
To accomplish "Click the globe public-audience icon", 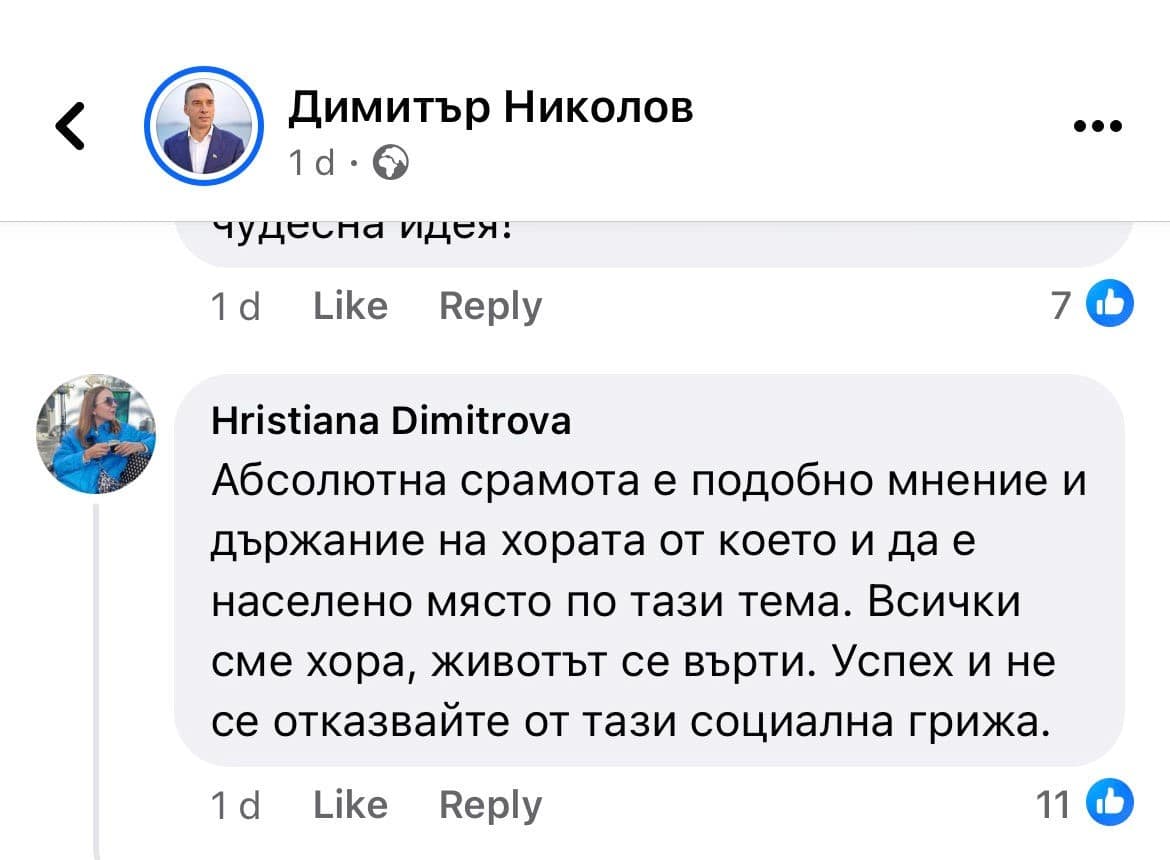I will pos(390,162).
